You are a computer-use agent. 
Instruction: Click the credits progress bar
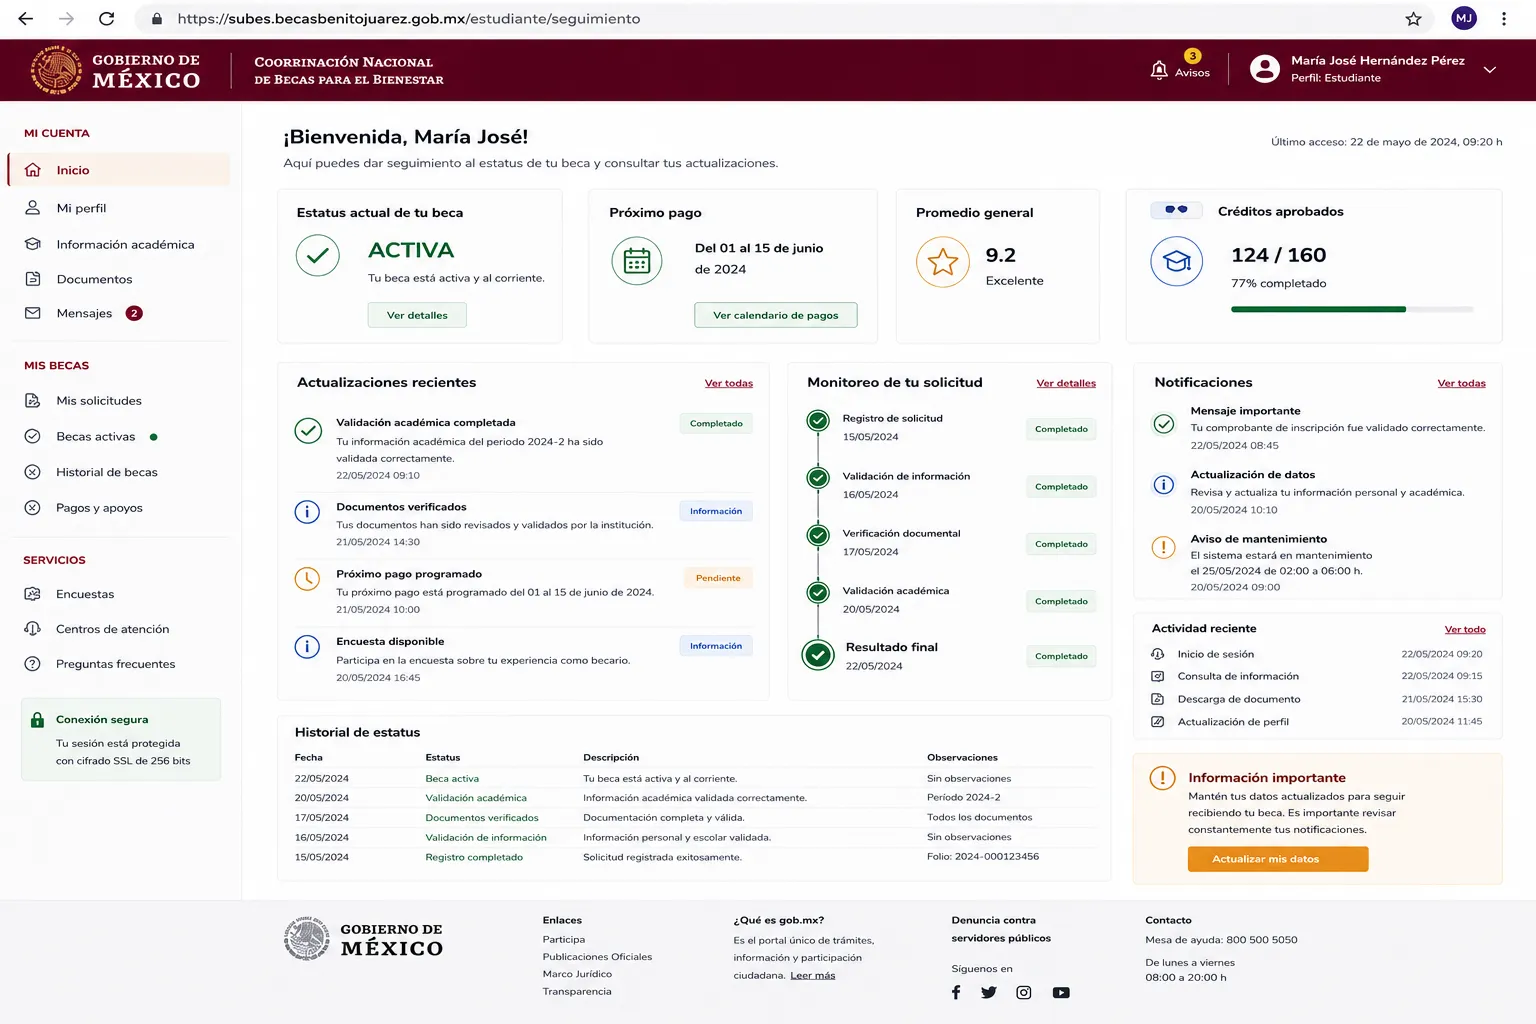click(1352, 310)
